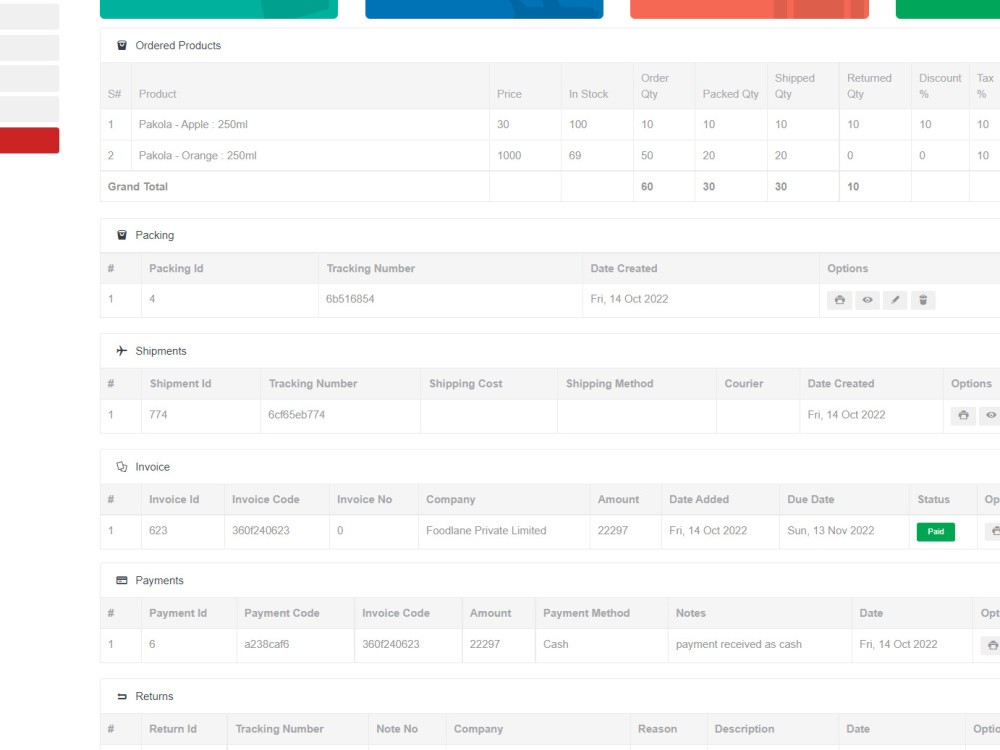Select the topmost sidebar menu entry

pos(29,16)
